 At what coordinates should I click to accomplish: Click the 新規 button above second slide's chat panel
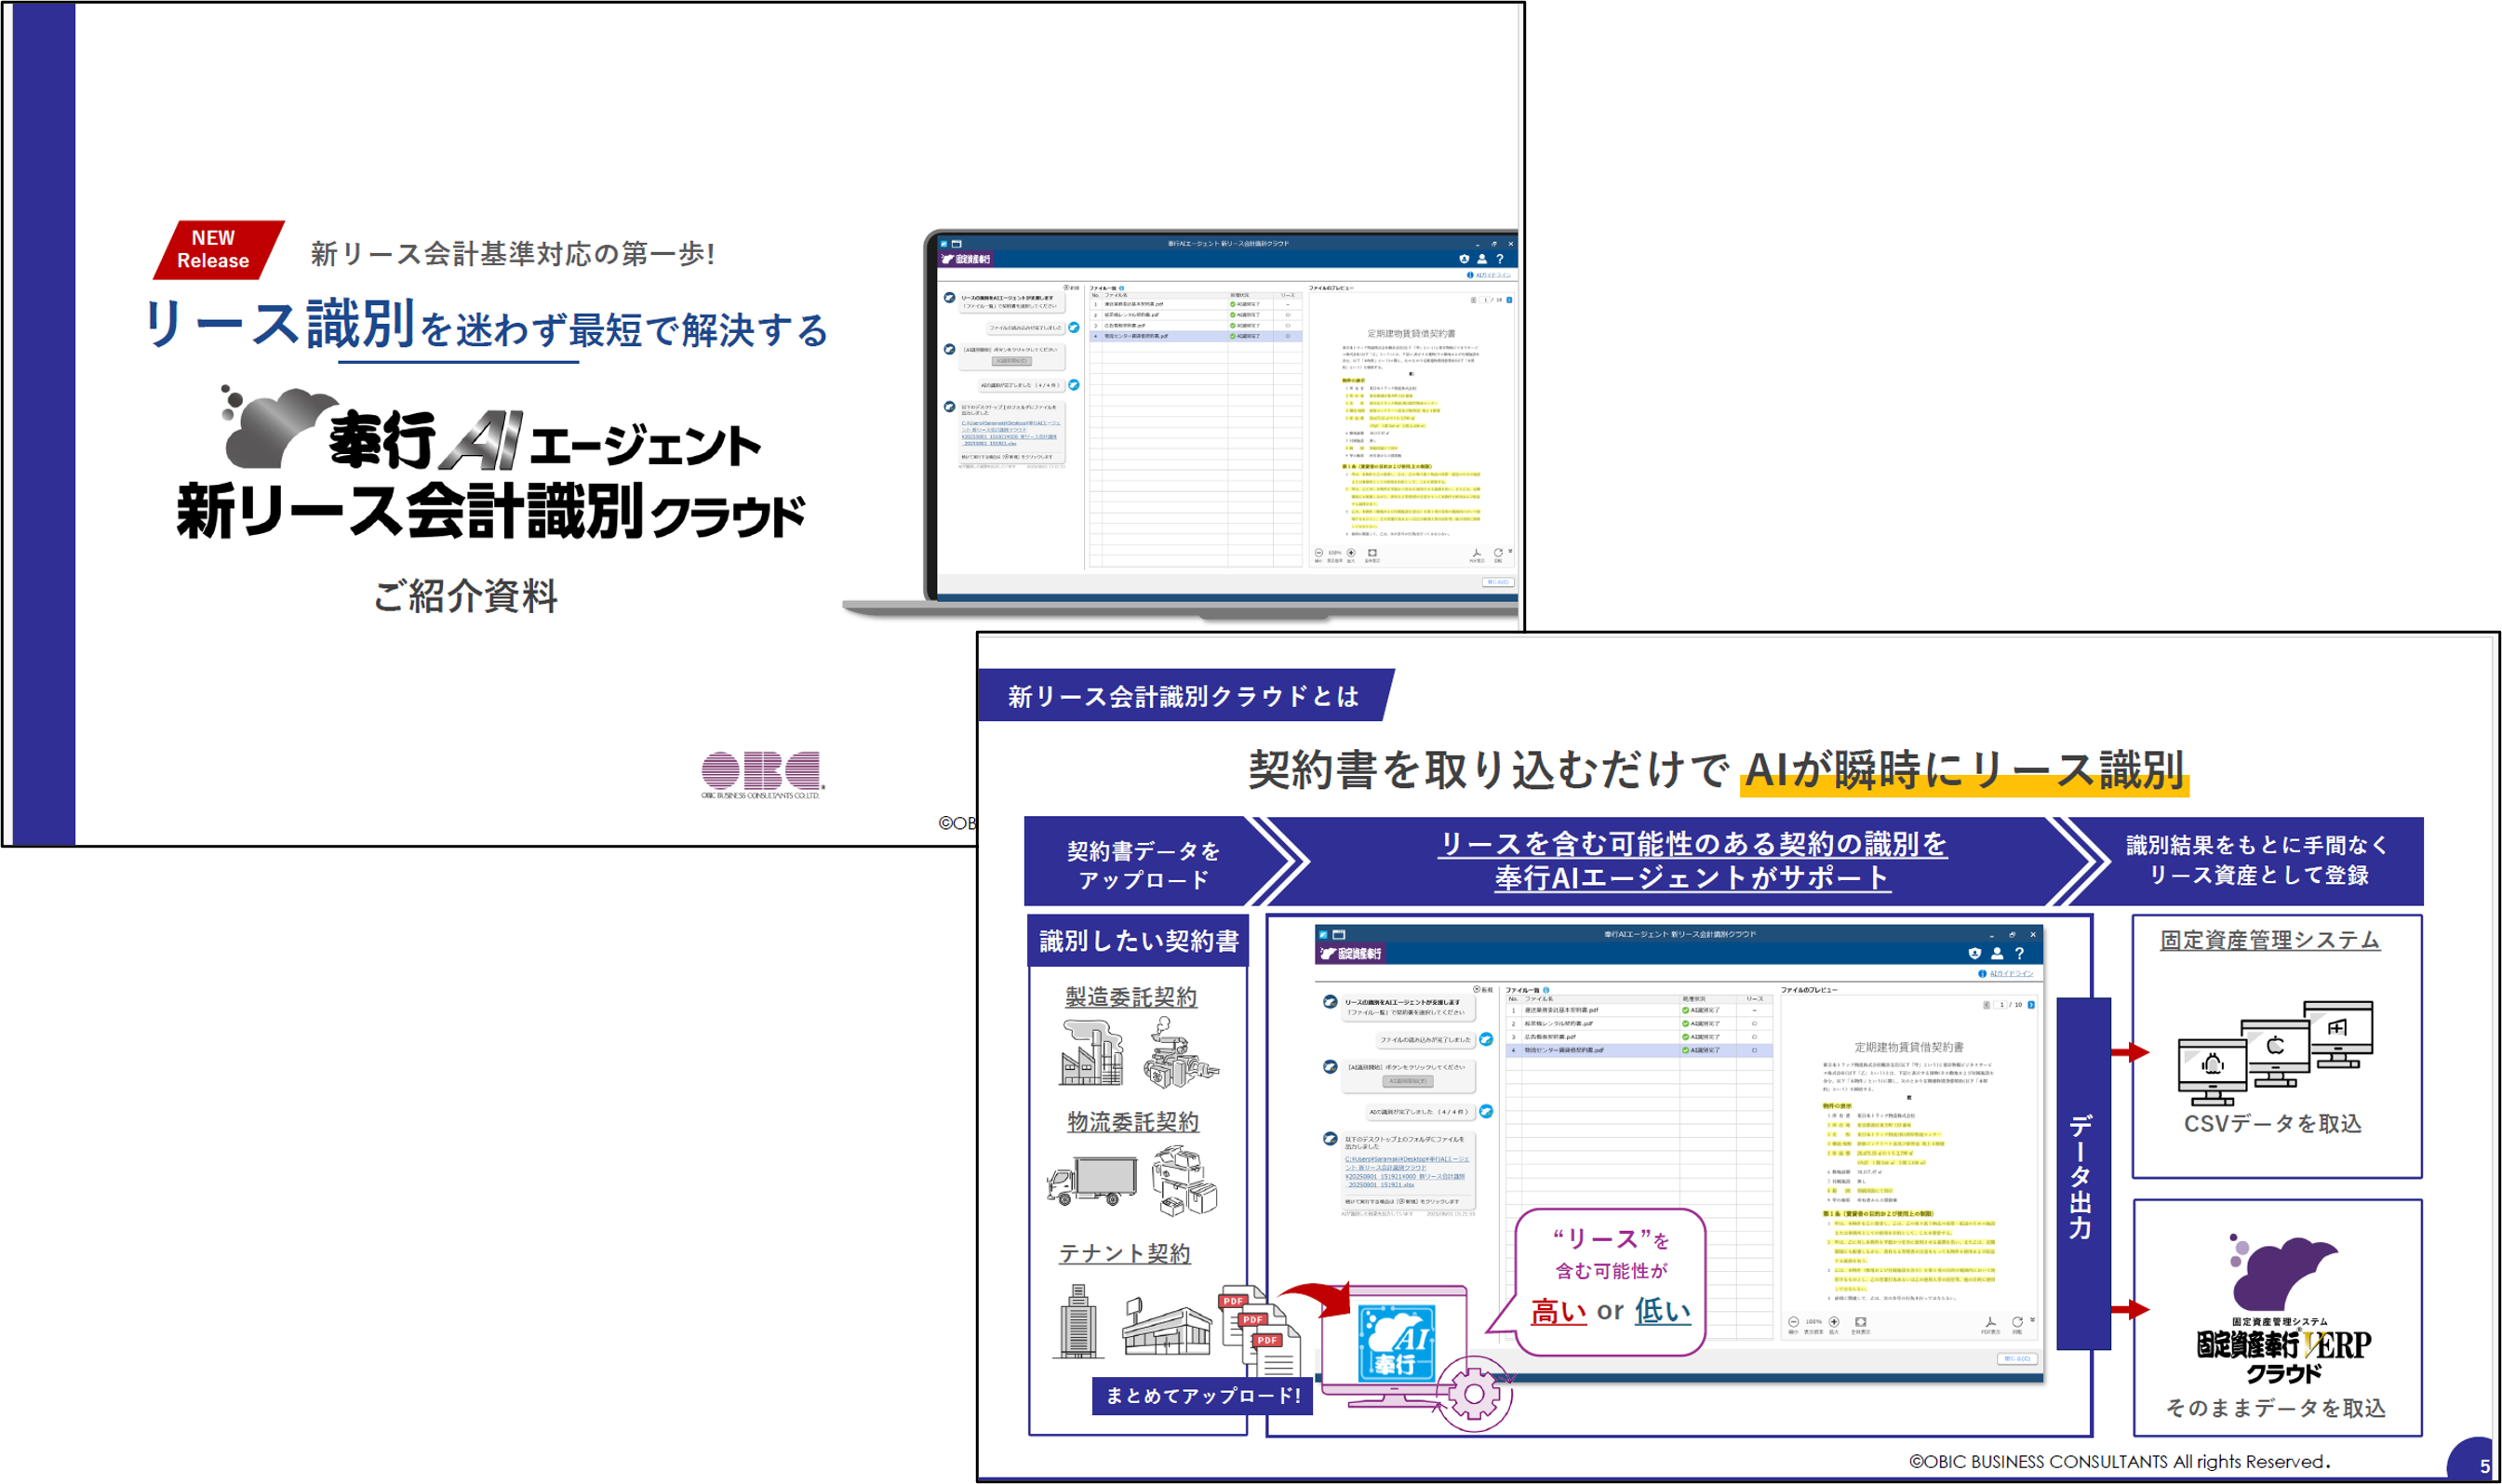(x=1483, y=989)
